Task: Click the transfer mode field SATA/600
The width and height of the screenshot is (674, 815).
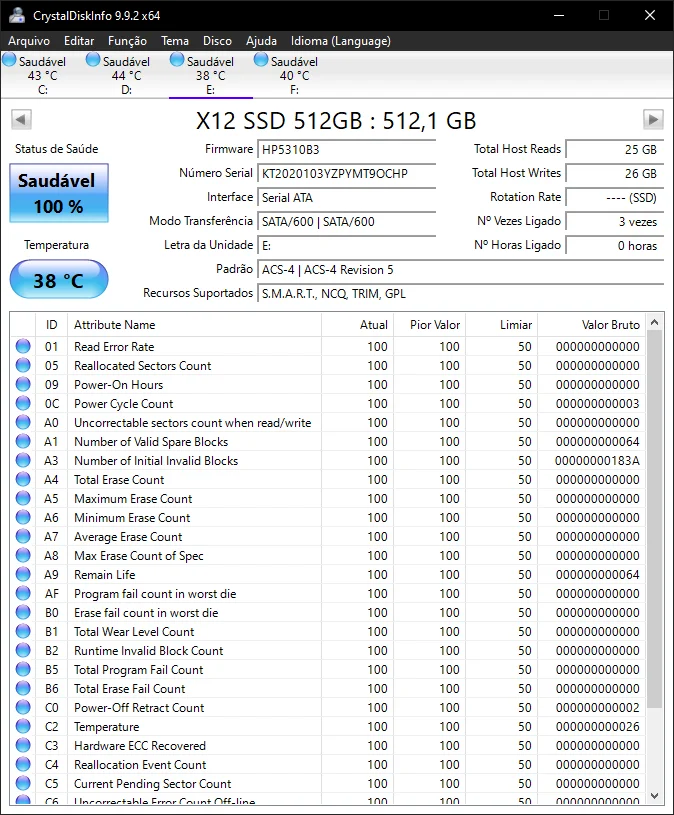Action: tap(347, 221)
